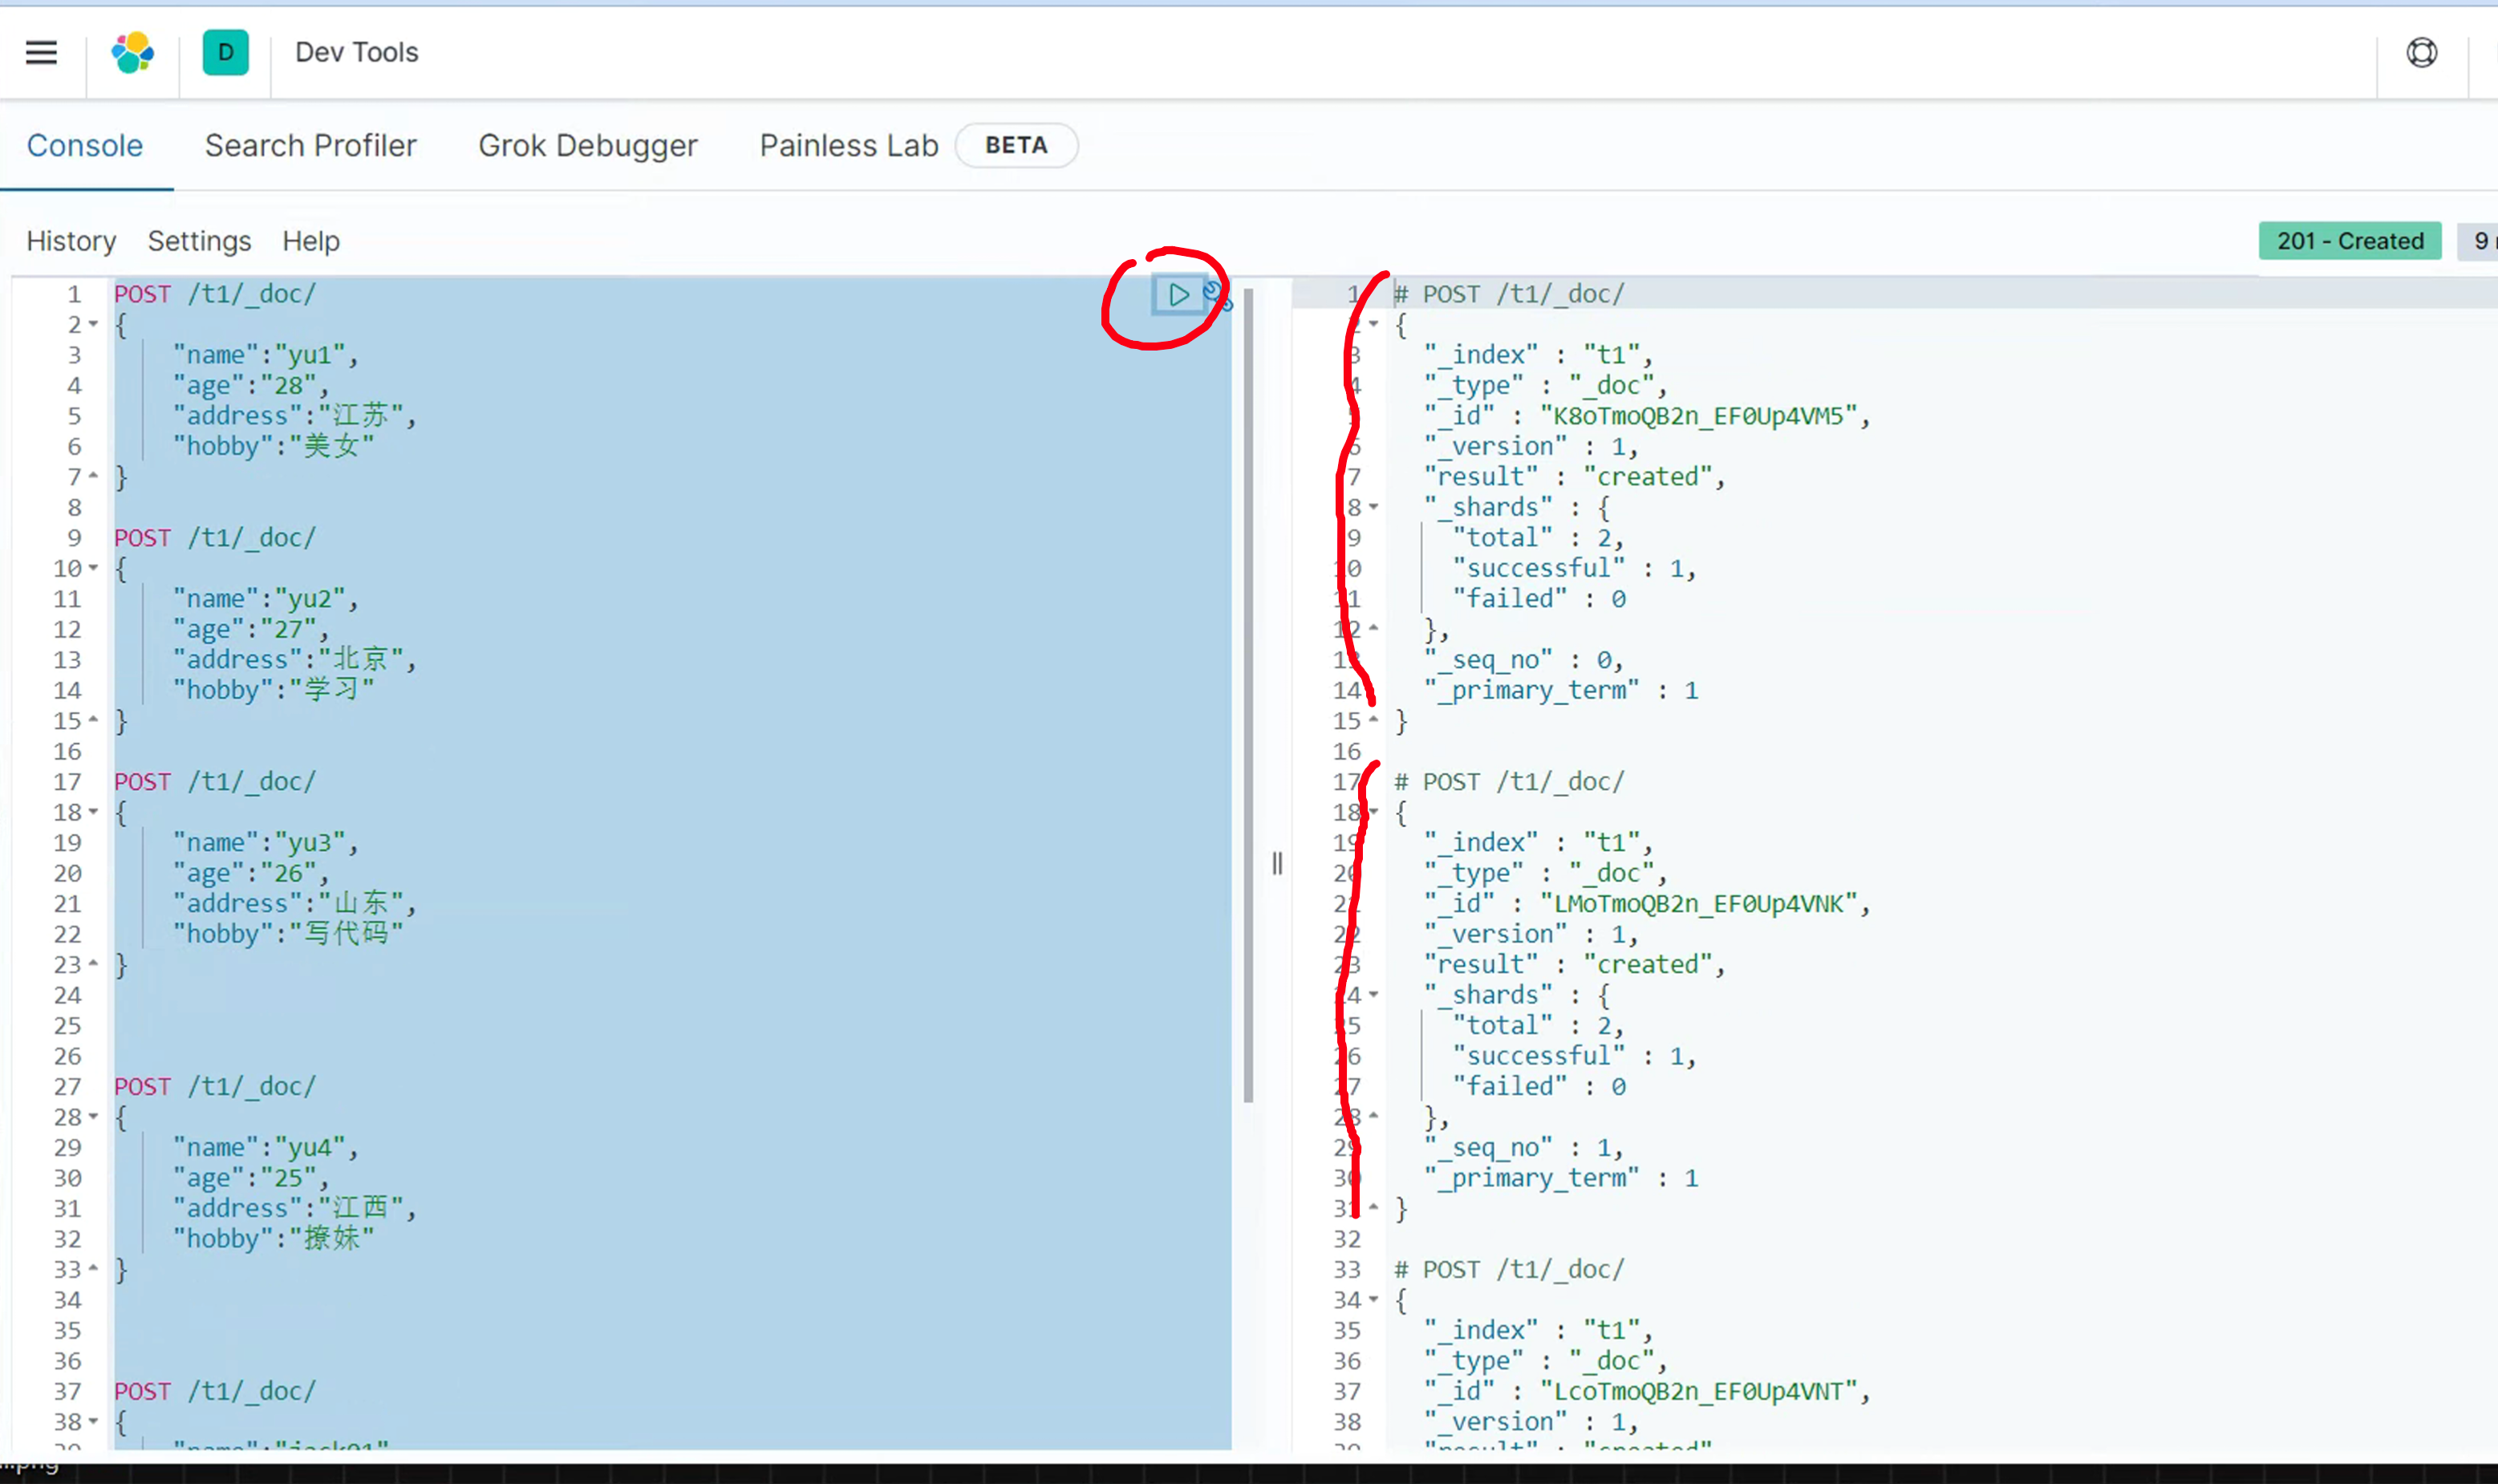Fold the response block at output line 34
The width and height of the screenshot is (2498, 1484).
point(1373,1300)
